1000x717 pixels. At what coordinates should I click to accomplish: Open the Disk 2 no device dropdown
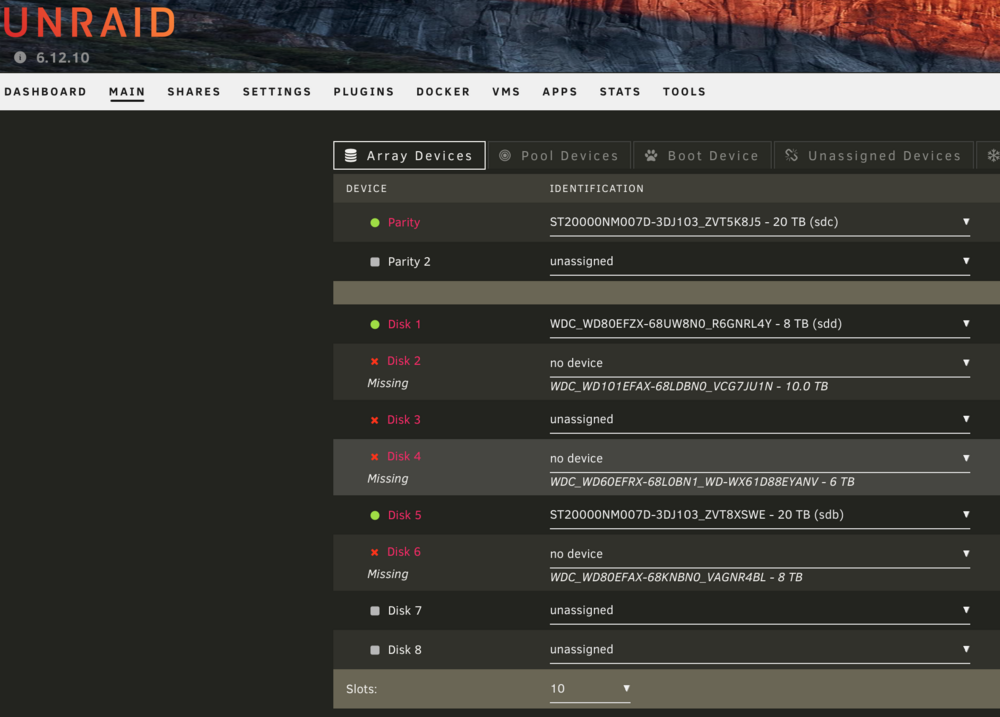point(760,363)
